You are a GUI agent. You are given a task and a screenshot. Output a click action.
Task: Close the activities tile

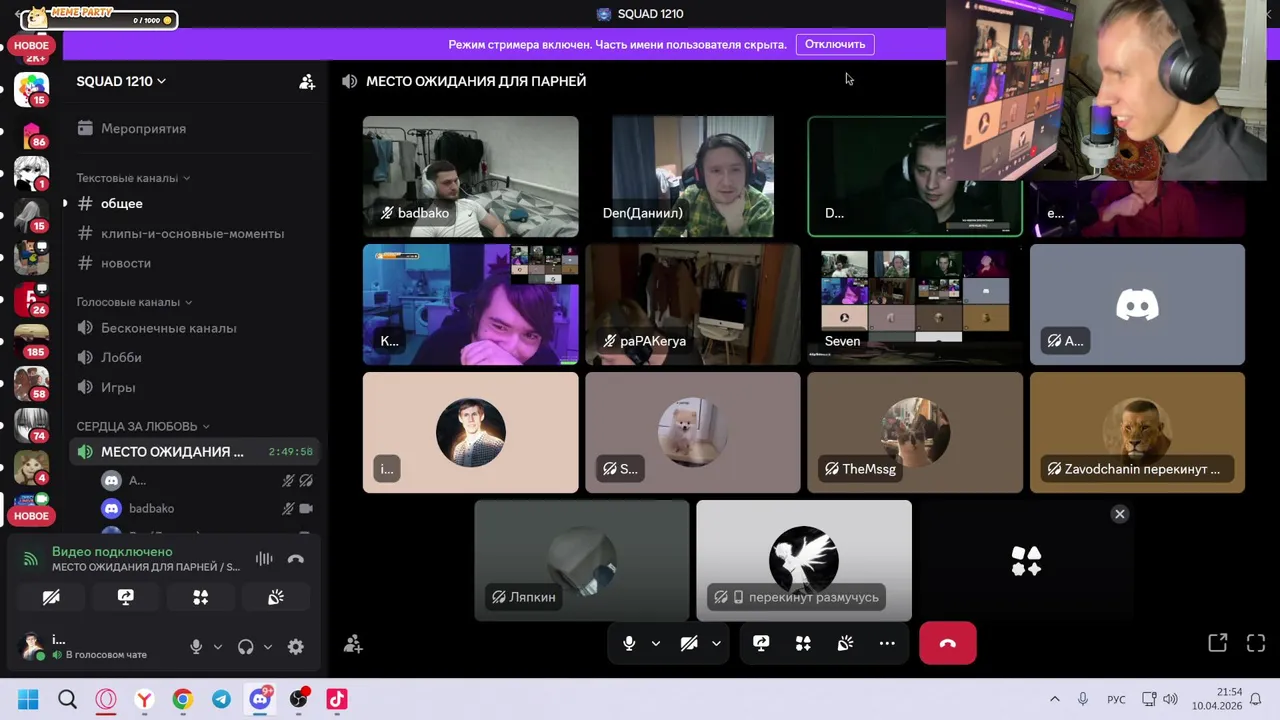(x=1120, y=514)
